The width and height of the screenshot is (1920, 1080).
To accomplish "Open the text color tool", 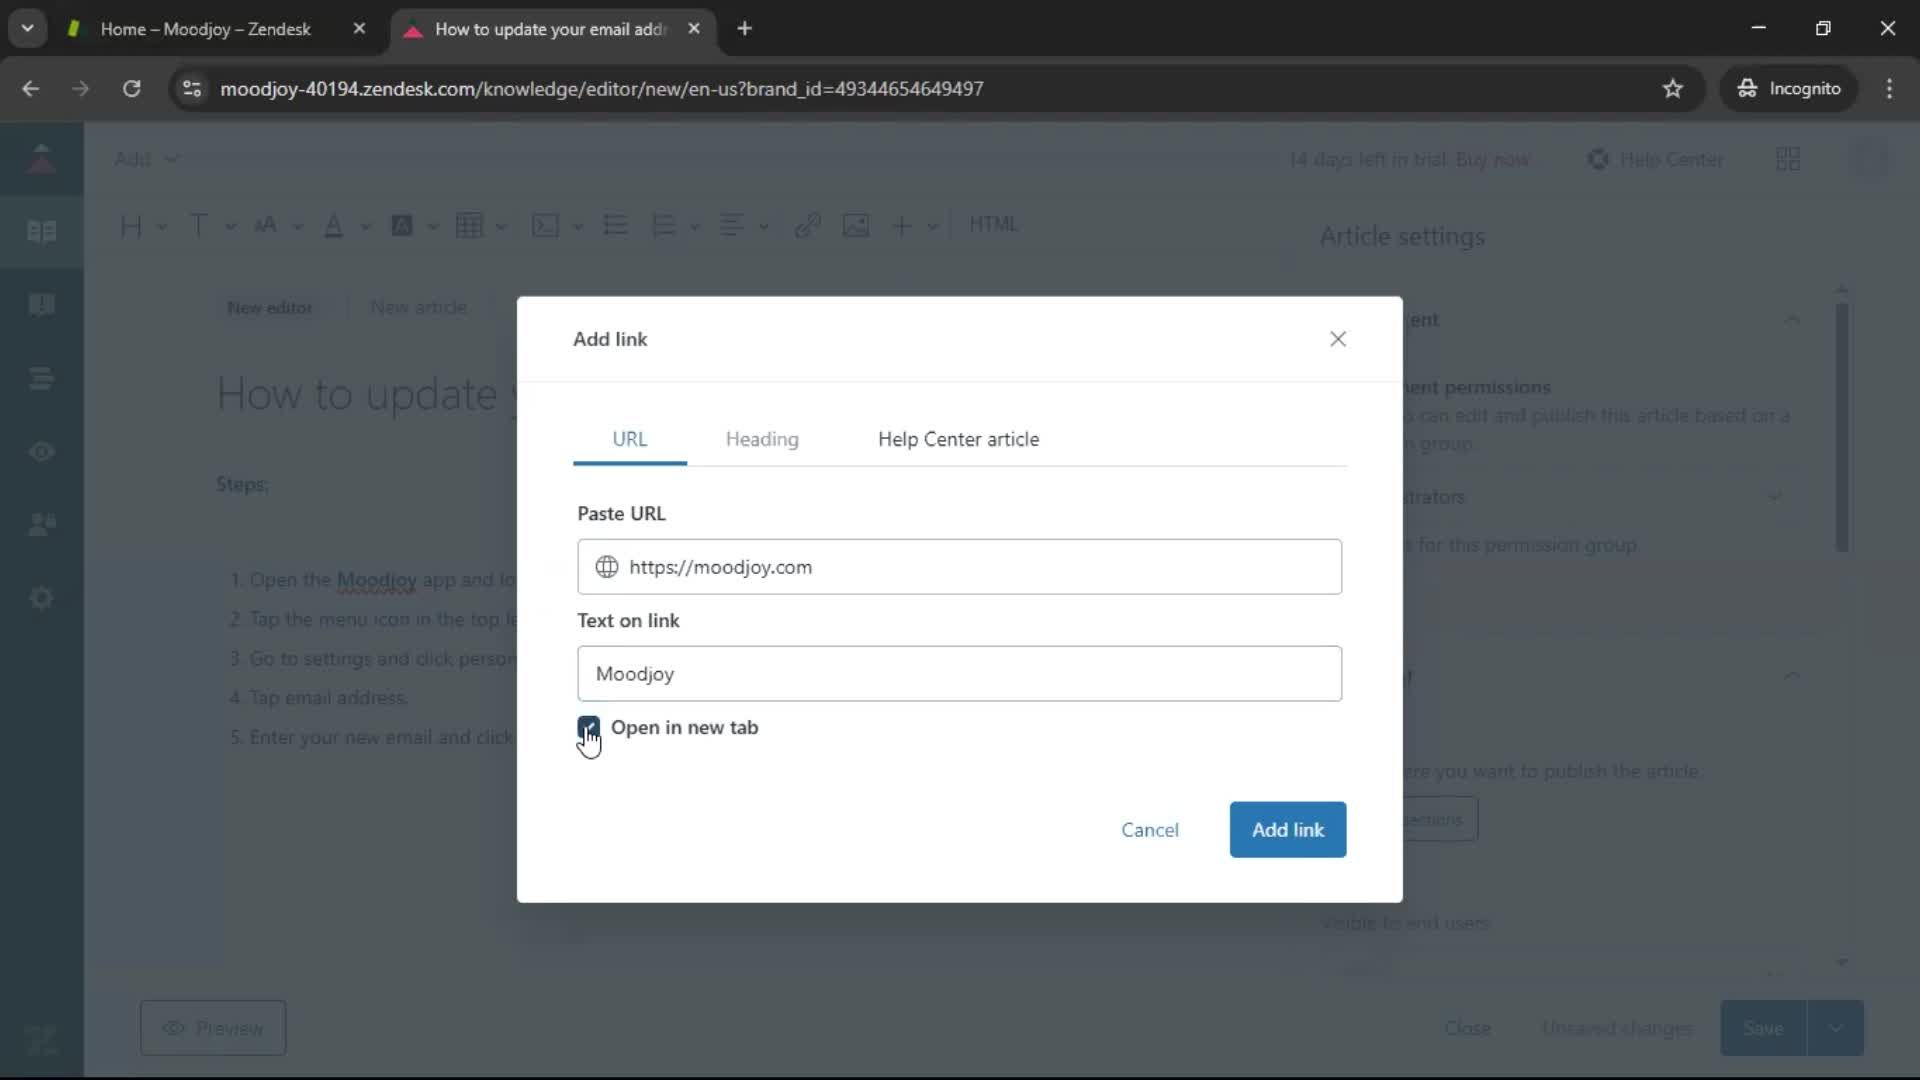I will [334, 226].
